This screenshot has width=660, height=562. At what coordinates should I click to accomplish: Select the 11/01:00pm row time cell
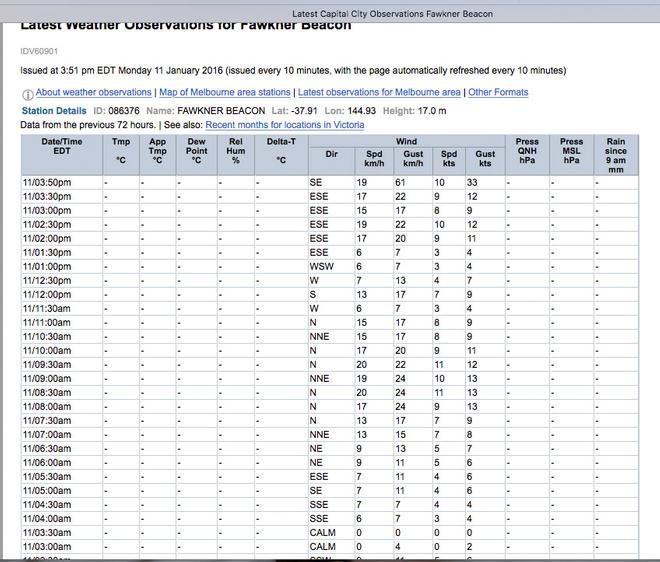pyautogui.click(x=61, y=266)
